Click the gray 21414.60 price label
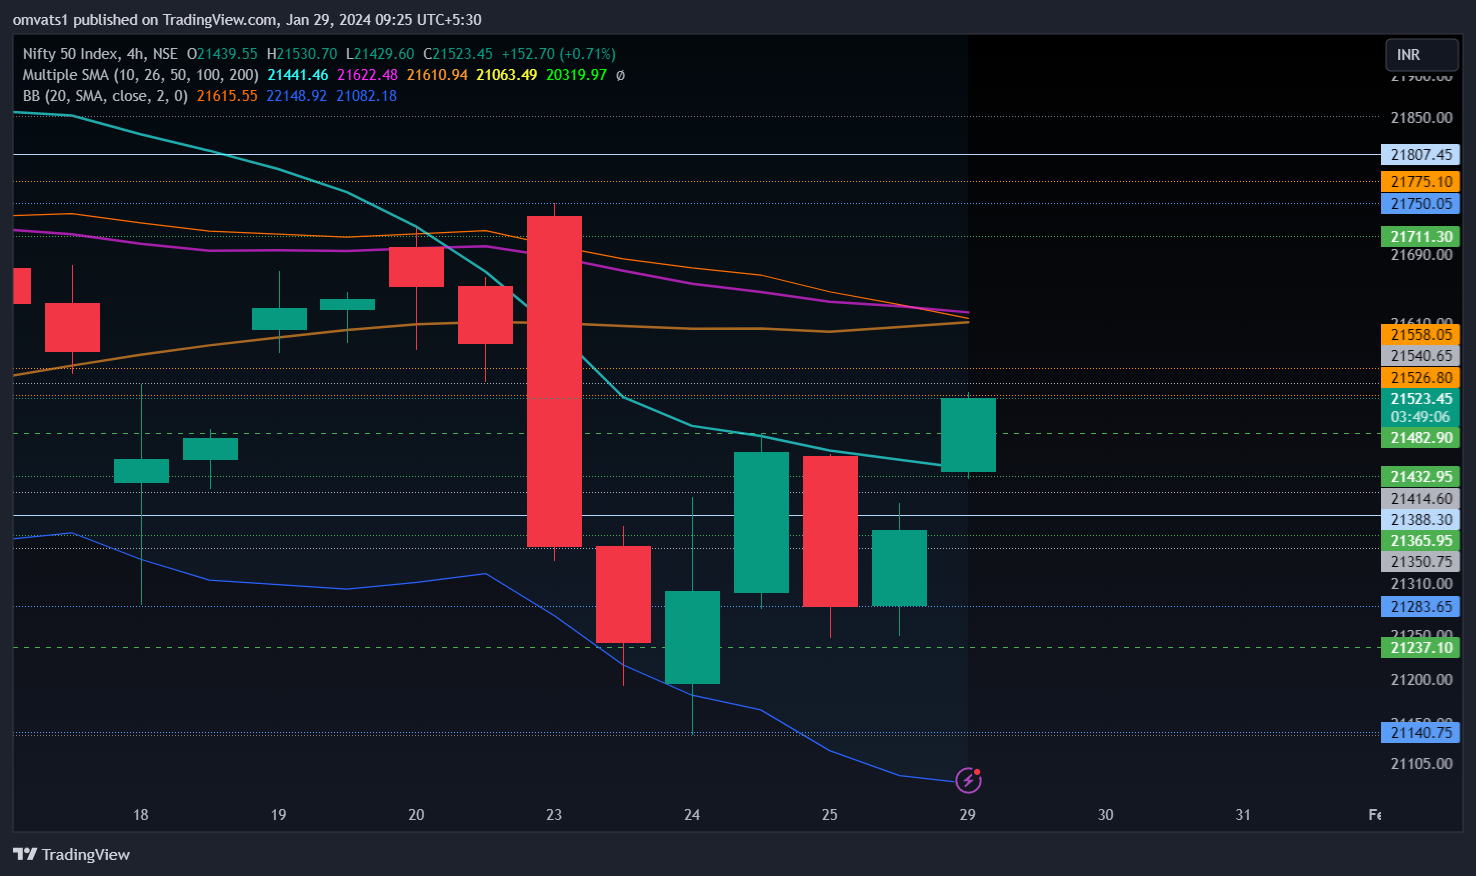 pos(1421,499)
